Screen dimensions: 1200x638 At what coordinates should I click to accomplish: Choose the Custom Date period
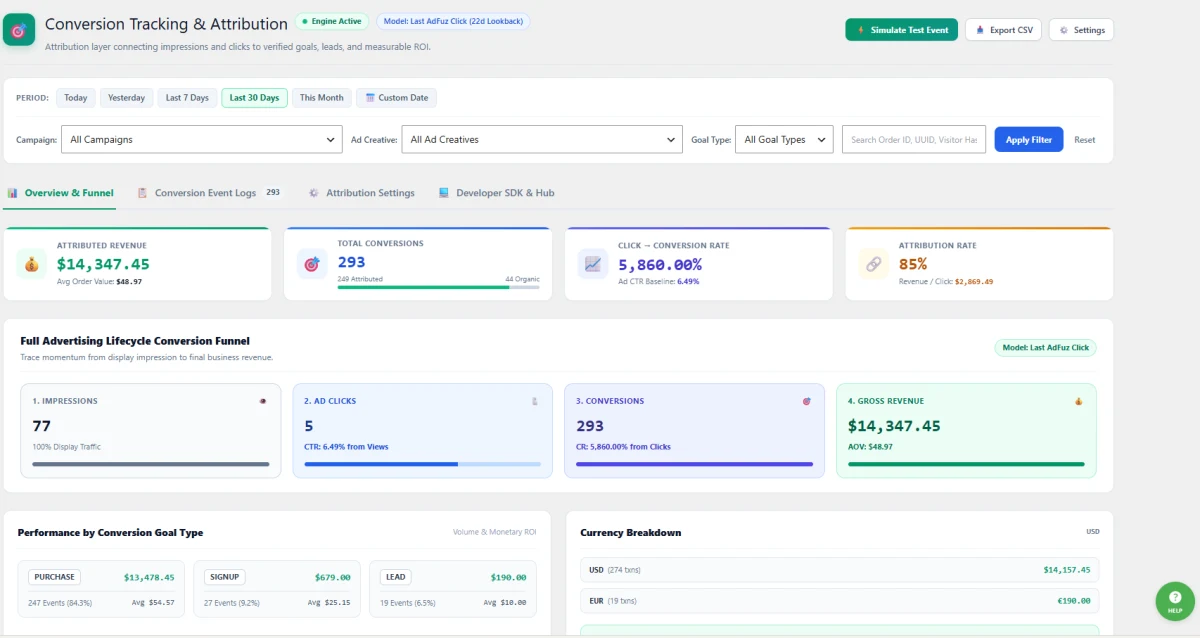(397, 98)
